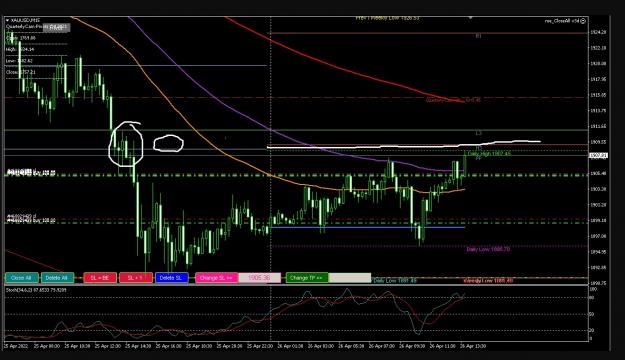
Task: Click the purple Daily Low label
Action: (488, 249)
